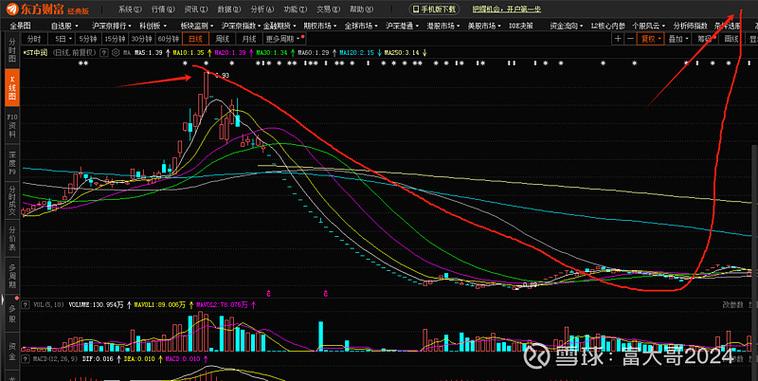
Task: Open the 沪深港通 dropdown
Action: click(403, 26)
